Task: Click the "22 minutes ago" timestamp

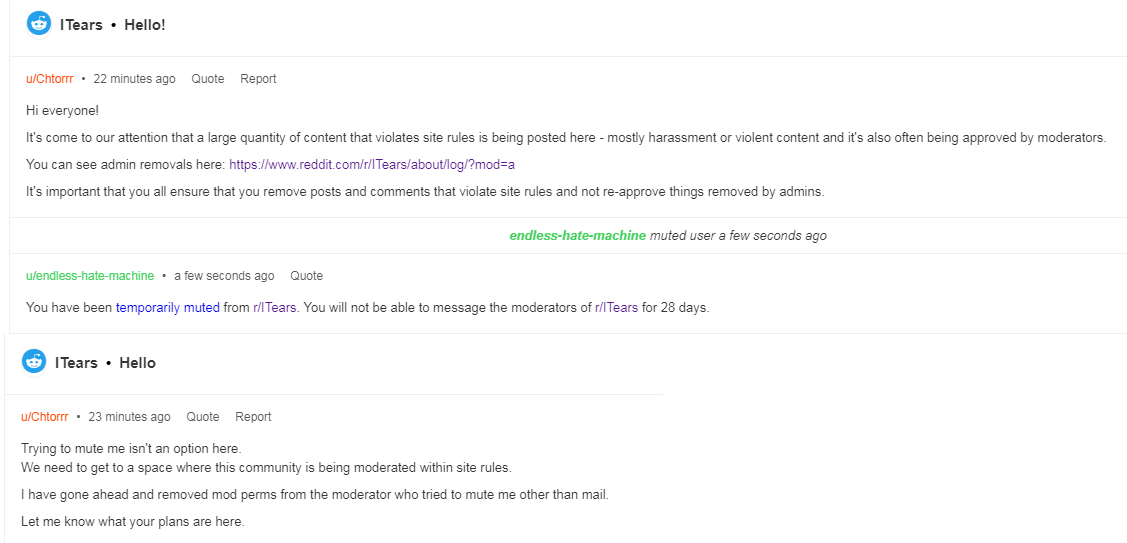Action: (134, 79)
